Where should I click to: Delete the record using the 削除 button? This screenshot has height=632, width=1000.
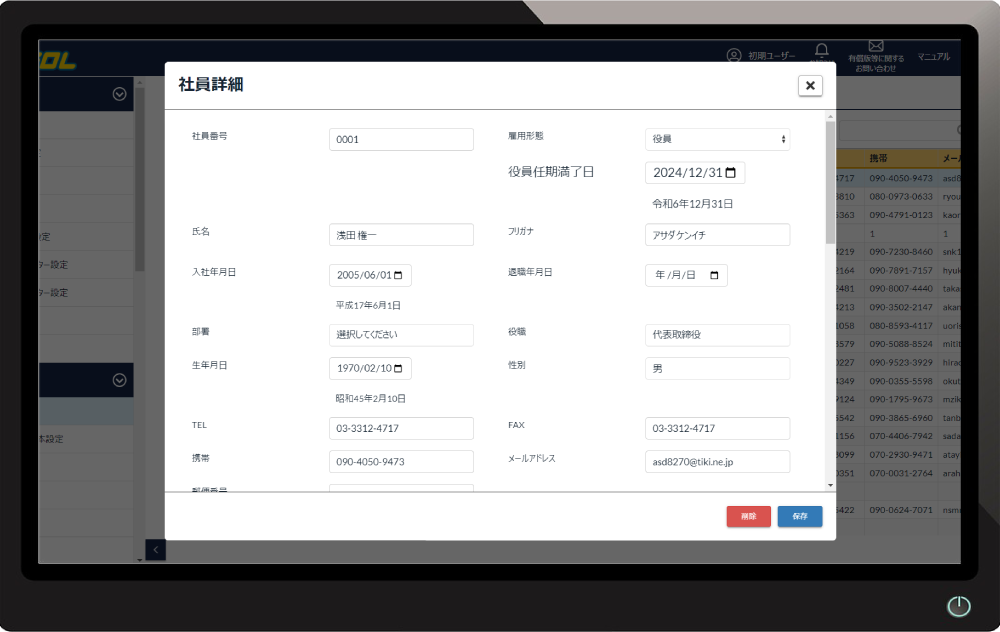(748, 518)
